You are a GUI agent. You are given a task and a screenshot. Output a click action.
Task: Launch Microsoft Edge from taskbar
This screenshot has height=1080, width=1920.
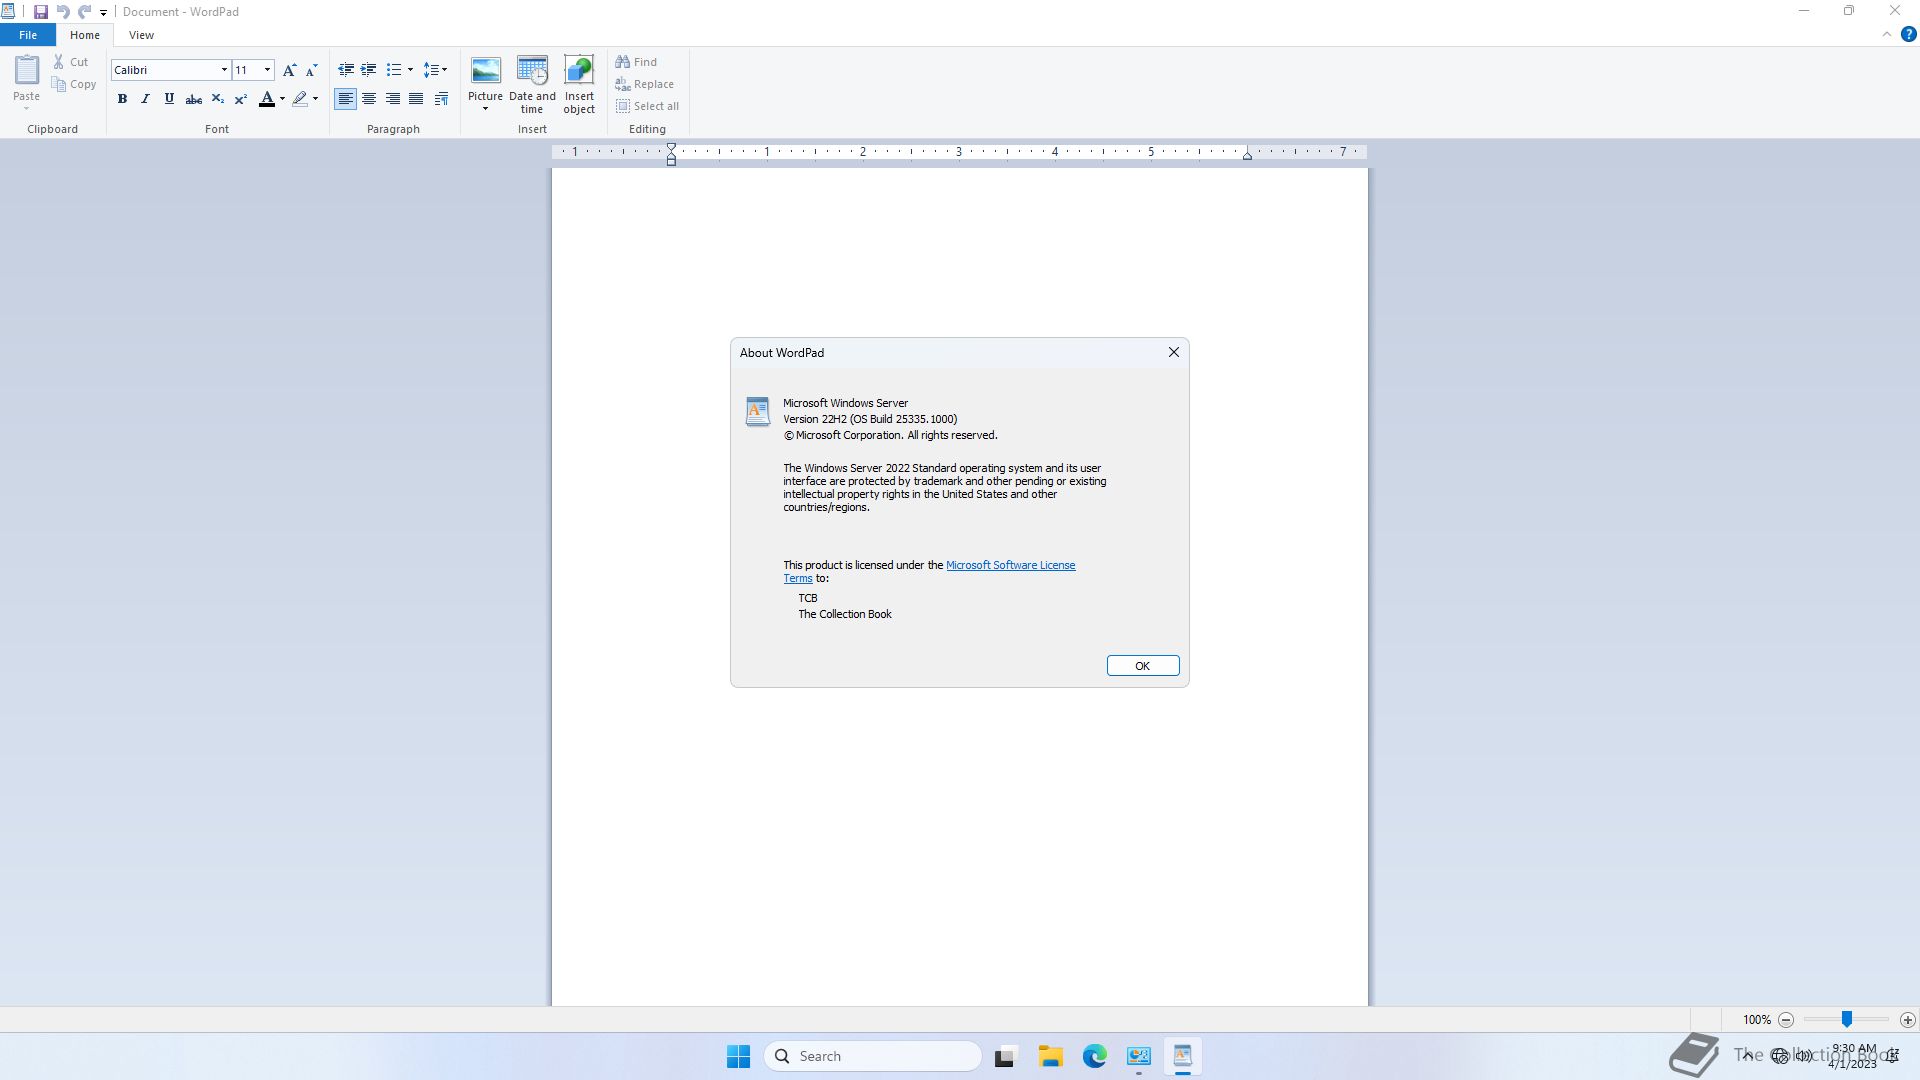point(1095,1057)
